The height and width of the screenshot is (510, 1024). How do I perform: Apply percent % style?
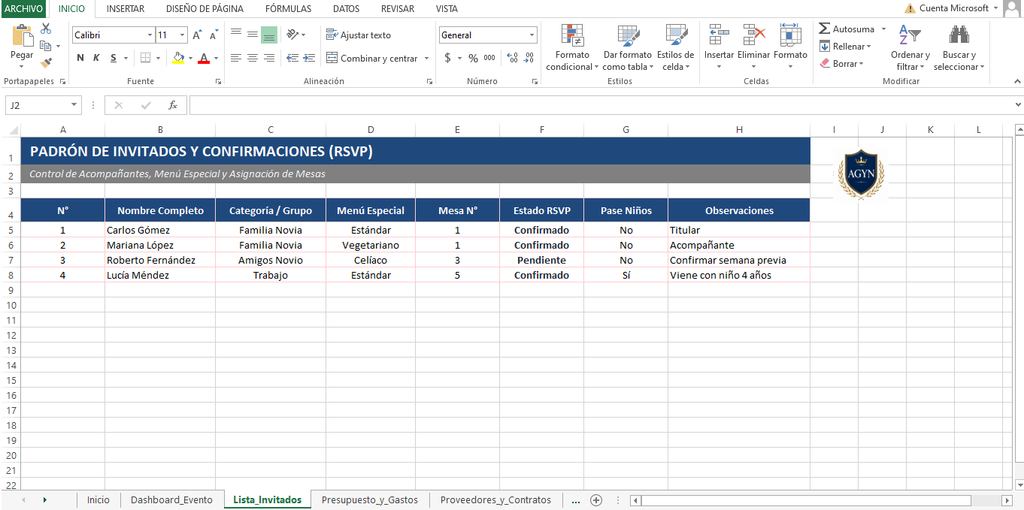[x=473, y=58]
